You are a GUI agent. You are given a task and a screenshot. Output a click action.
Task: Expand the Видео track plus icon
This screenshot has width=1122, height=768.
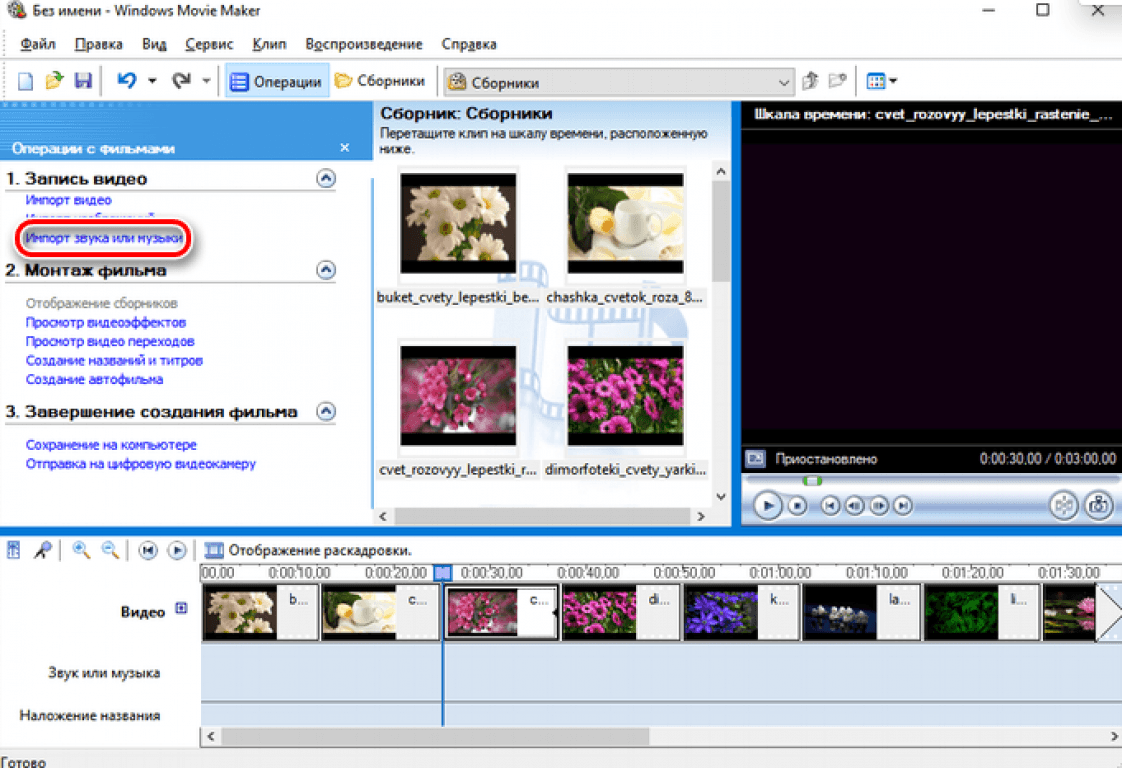tap(181, 608)
